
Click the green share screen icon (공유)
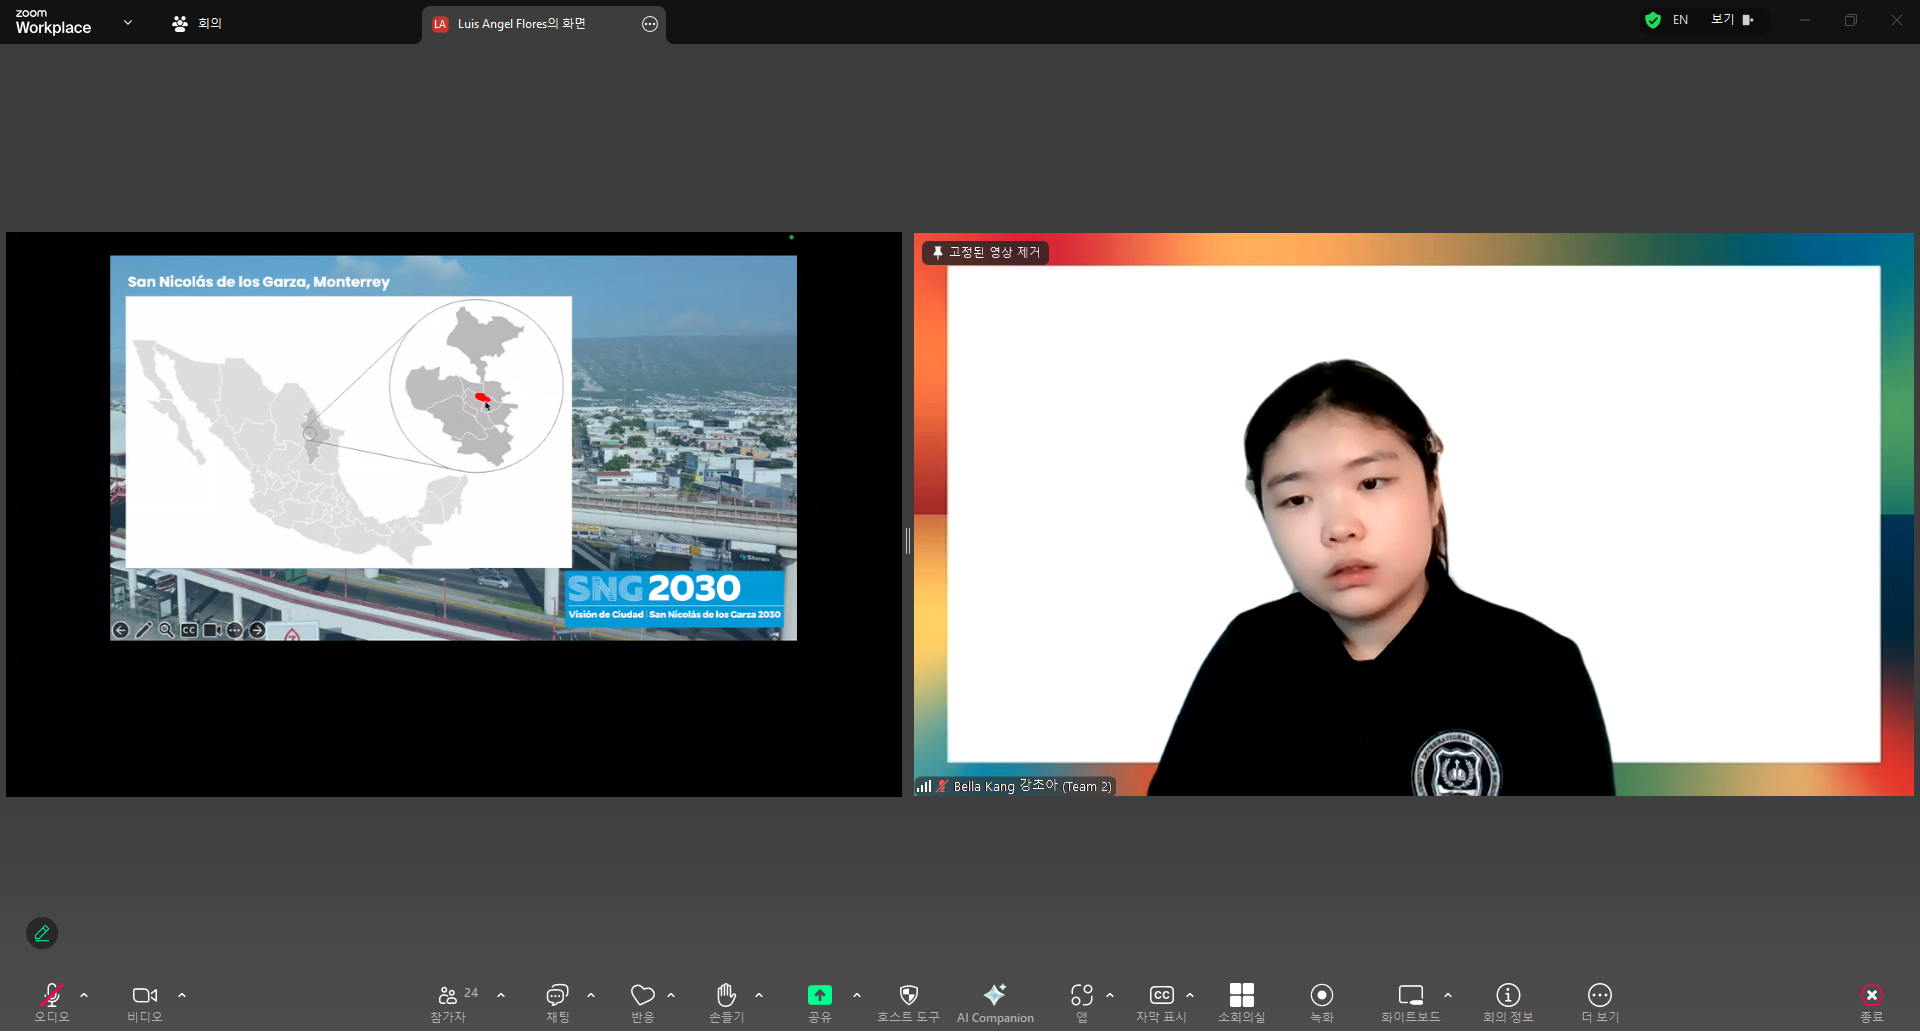coord(819,996)
